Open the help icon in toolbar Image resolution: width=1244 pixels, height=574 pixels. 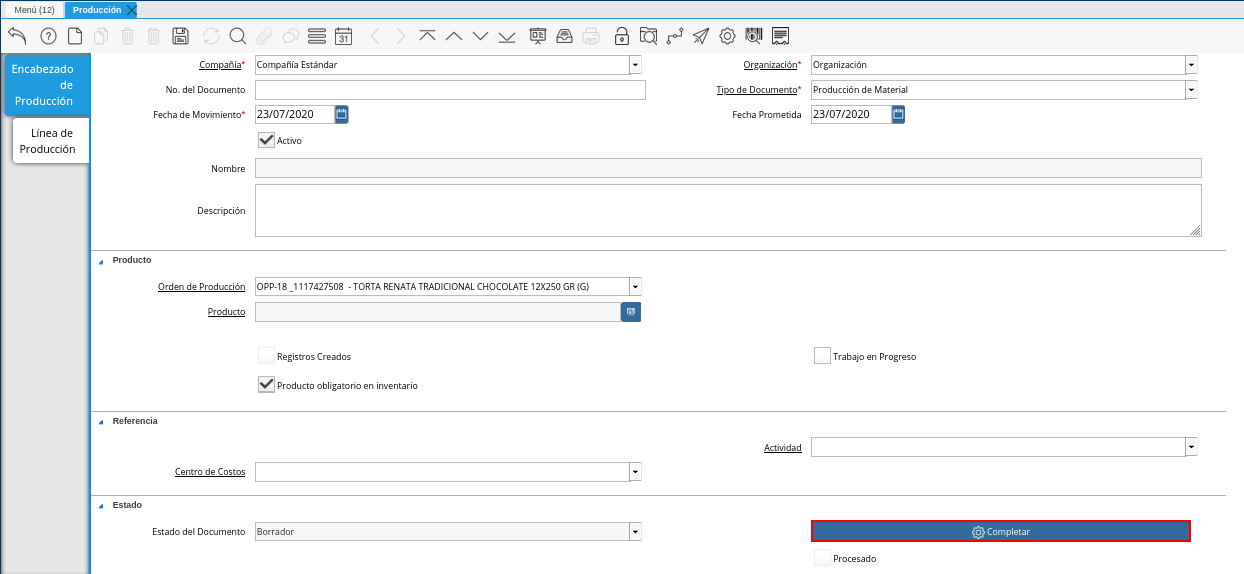48,36
